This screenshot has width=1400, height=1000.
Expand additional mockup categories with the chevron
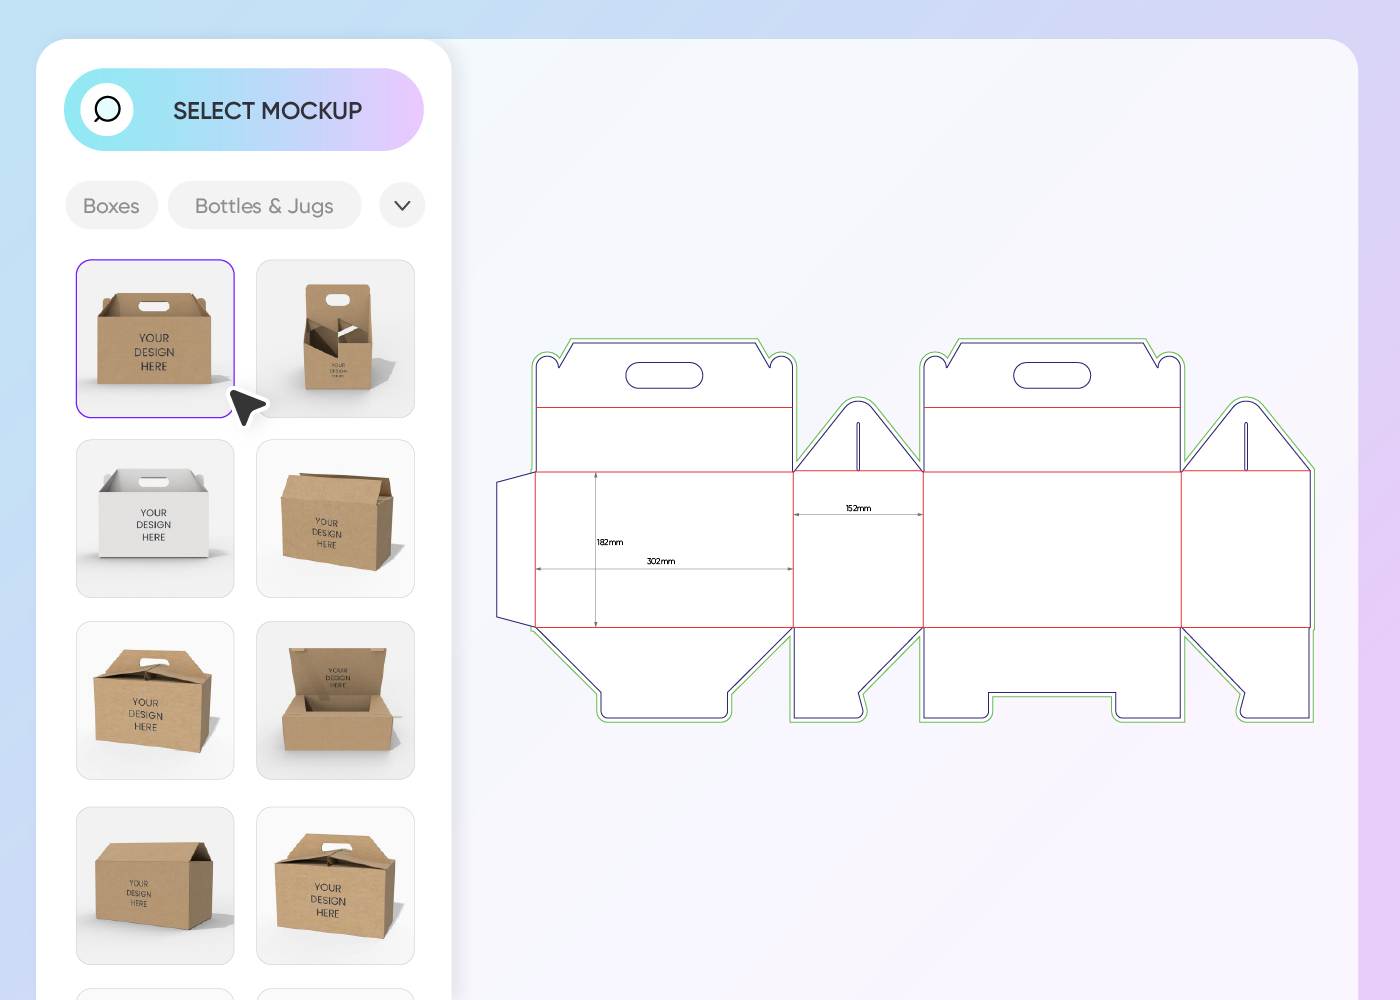pos(402,205)
